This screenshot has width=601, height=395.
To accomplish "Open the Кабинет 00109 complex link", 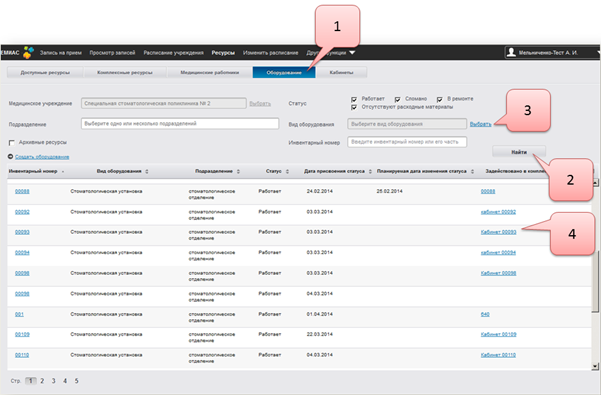I will pyautogui.click(x=498, y=334).
